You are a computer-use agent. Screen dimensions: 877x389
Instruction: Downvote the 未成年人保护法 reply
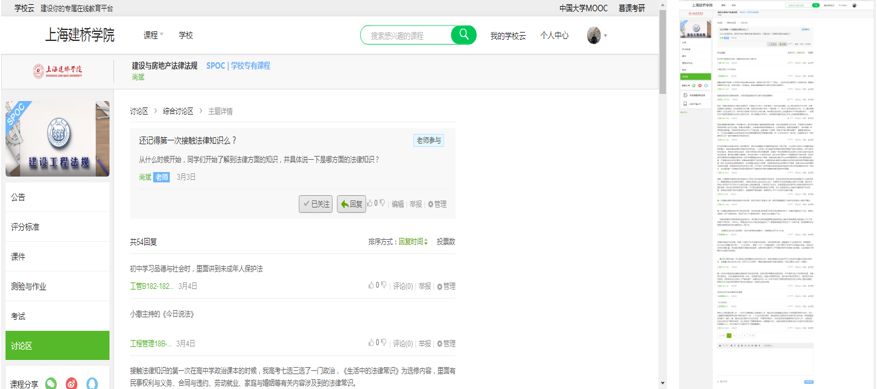pos(383,285)
